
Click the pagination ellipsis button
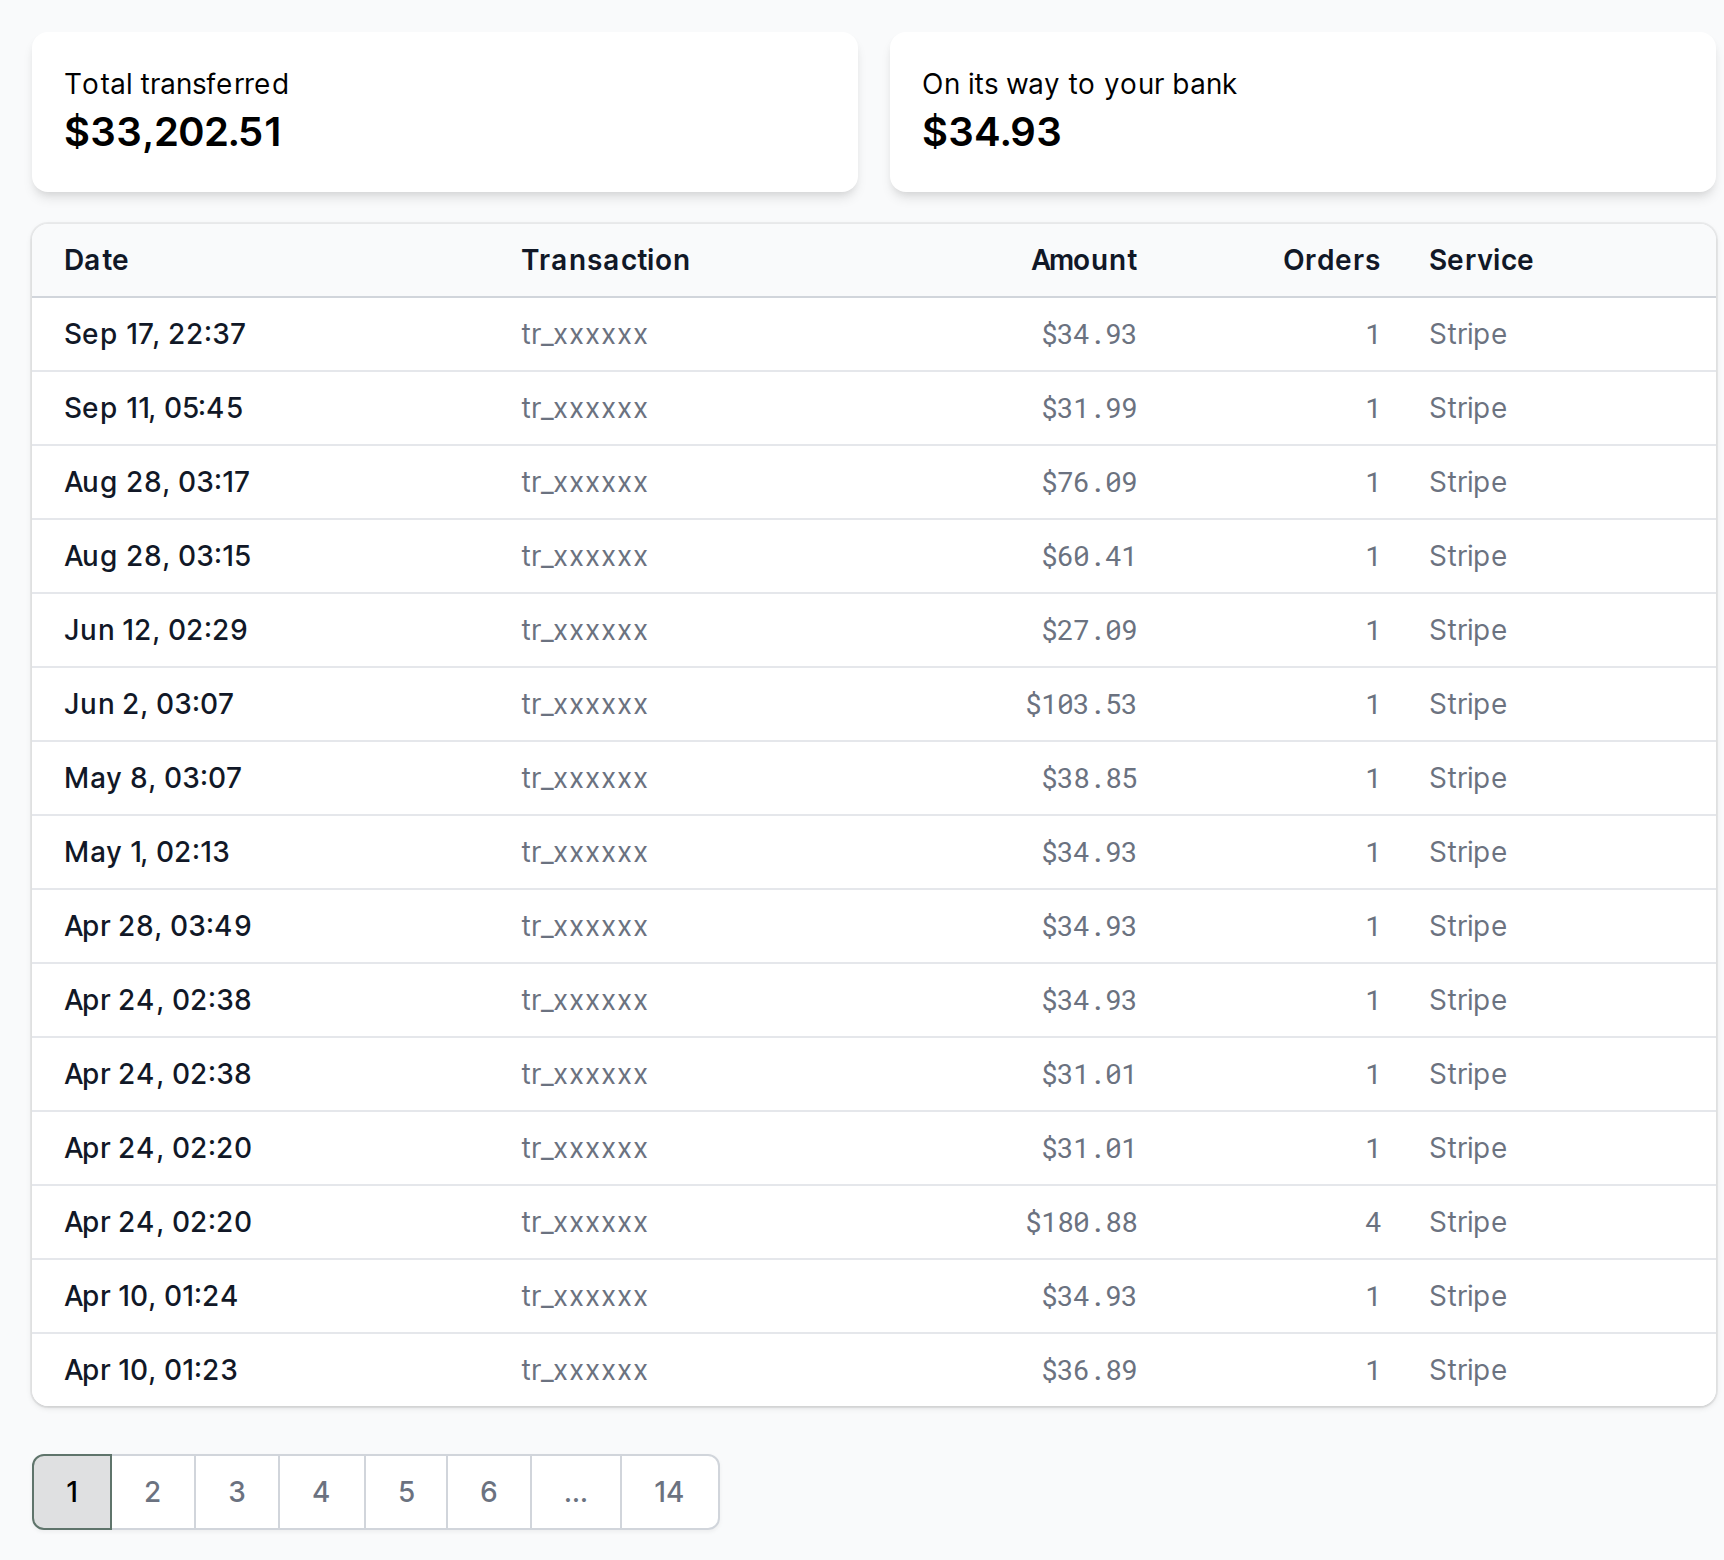click(x=576, y=1492)
